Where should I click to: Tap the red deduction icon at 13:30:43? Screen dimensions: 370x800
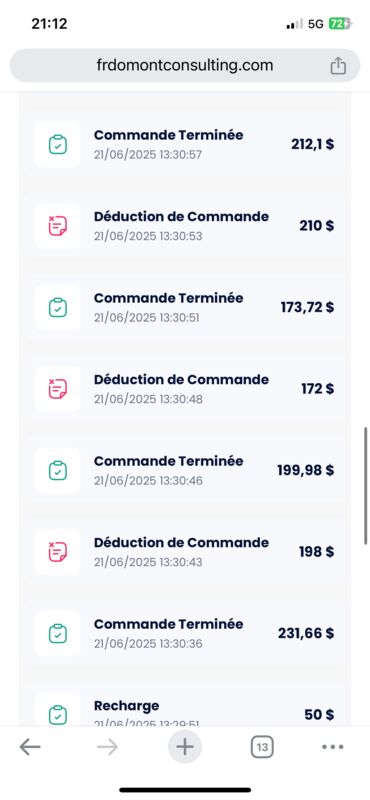(x=58, y=552)
